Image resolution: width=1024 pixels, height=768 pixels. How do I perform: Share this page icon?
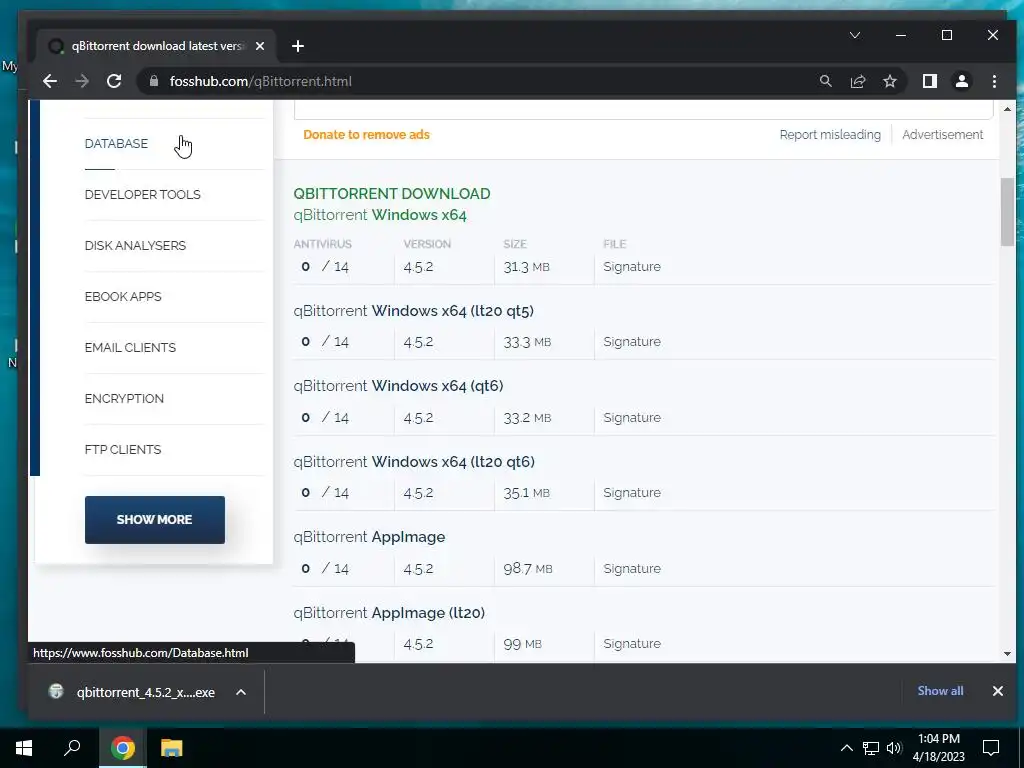click(x=857, y=81)
